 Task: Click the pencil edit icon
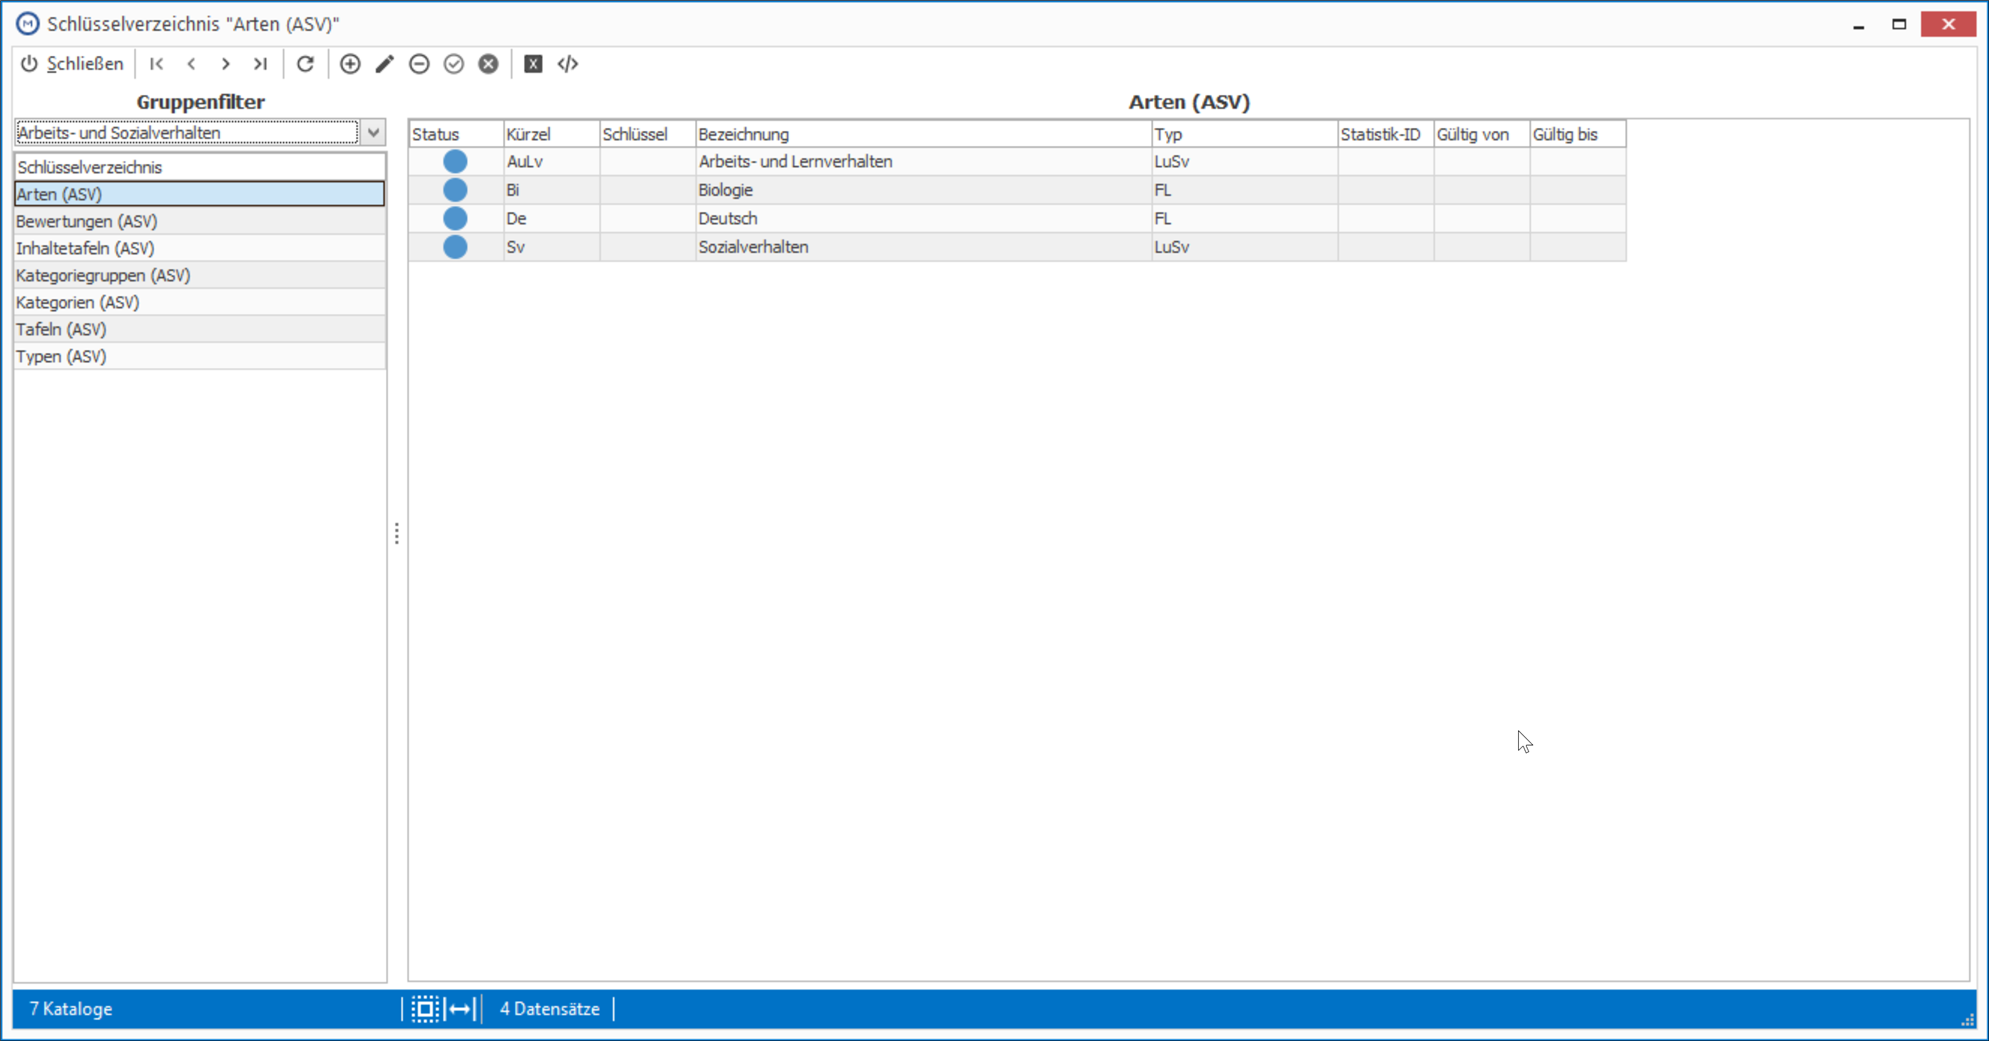click(x=385, y=64)
